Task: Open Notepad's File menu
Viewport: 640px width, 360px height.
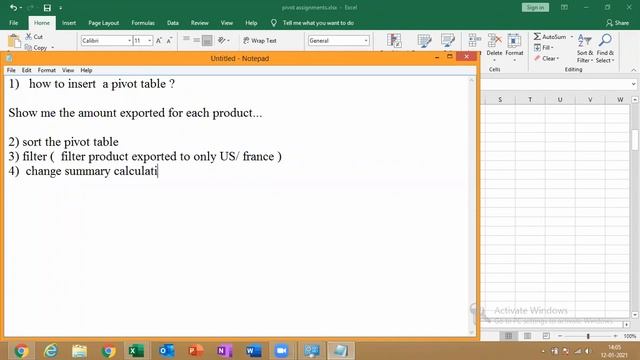Action: [11, 70]
